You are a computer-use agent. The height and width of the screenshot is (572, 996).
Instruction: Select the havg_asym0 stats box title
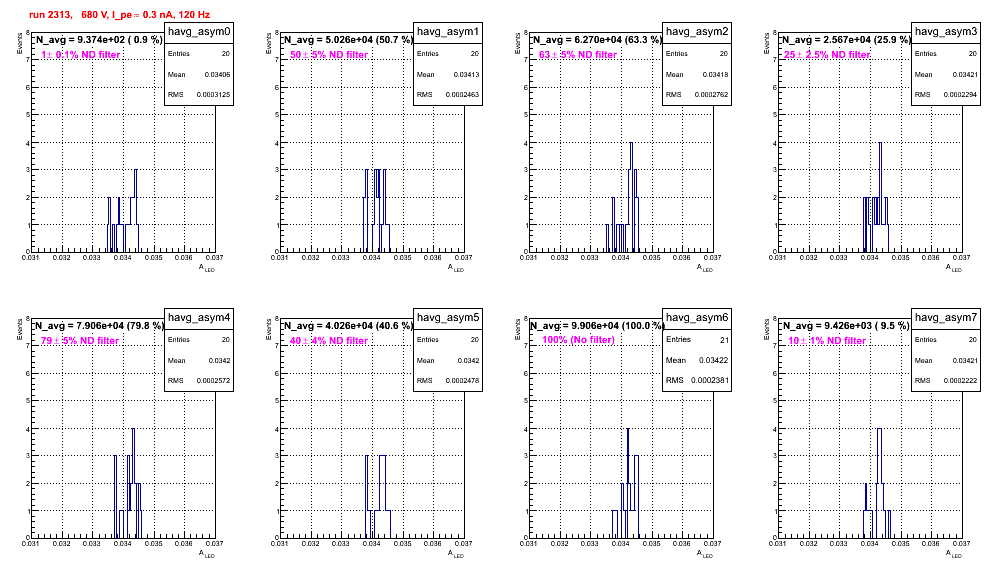(199, 32)
